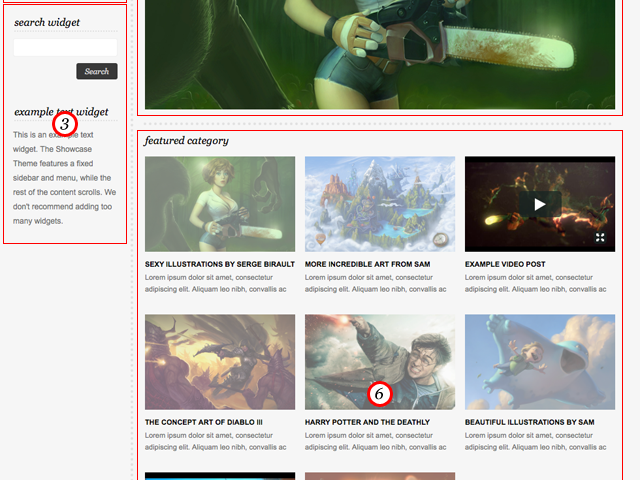
Task: Click the 'featured category' heading
Action: 186,140
